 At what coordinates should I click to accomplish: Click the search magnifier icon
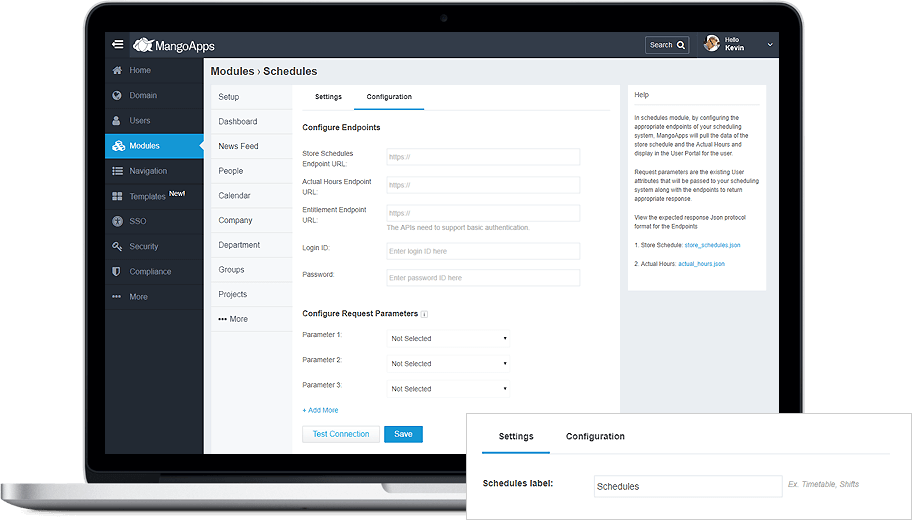681,45
